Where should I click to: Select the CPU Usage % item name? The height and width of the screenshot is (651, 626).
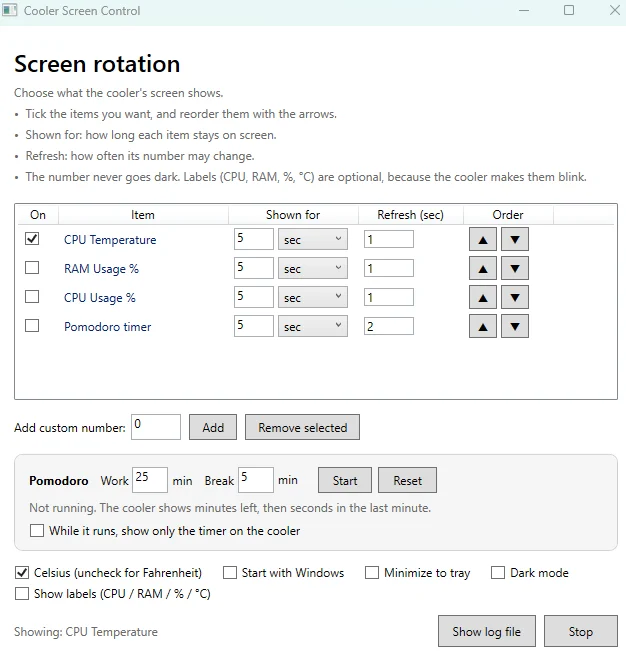click(x=100, y=298)
